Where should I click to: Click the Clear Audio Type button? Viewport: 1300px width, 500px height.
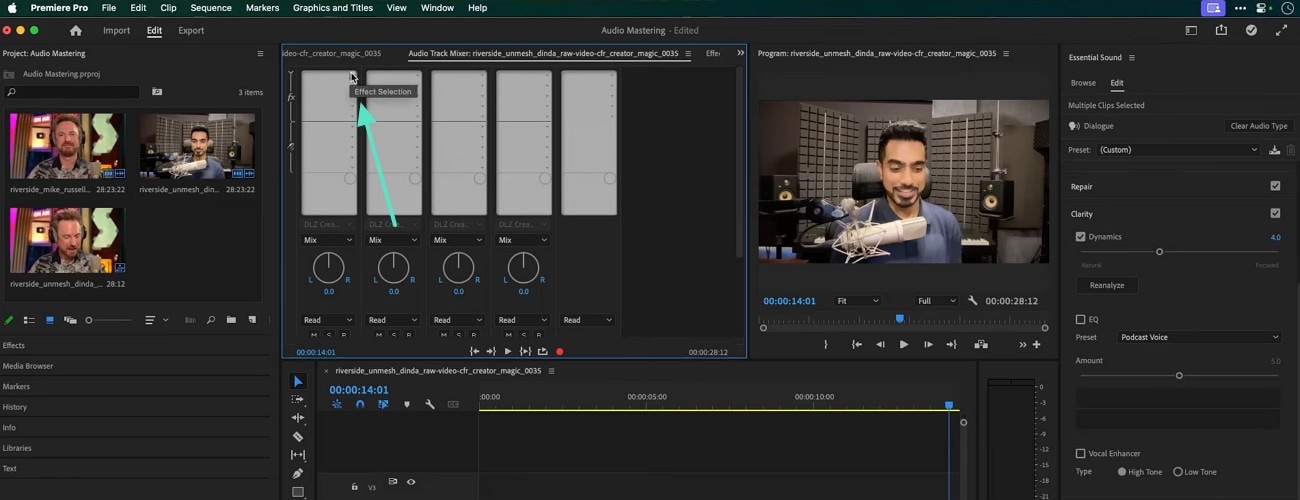(x=1258, y=126)
